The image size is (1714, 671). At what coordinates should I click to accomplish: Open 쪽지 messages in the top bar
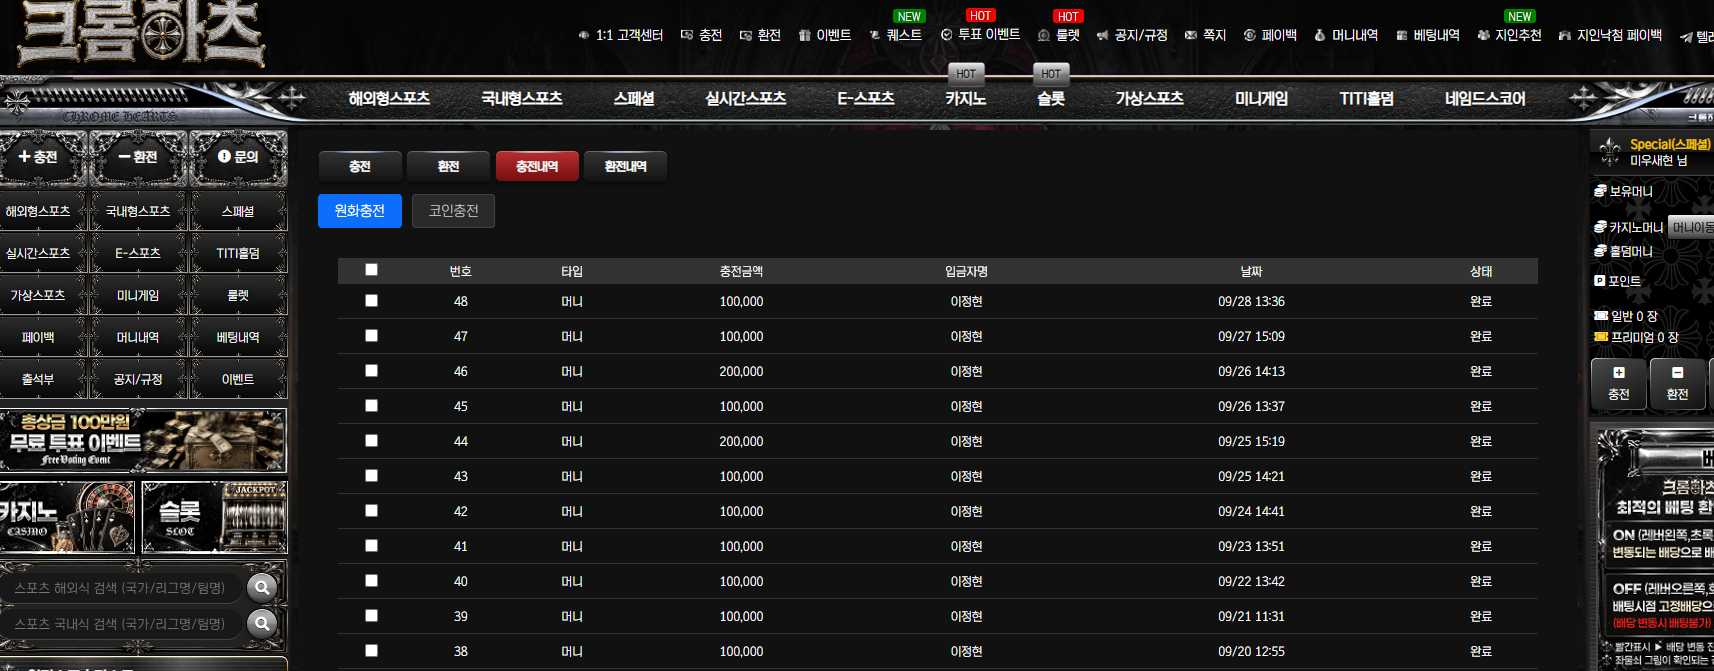1205,35
